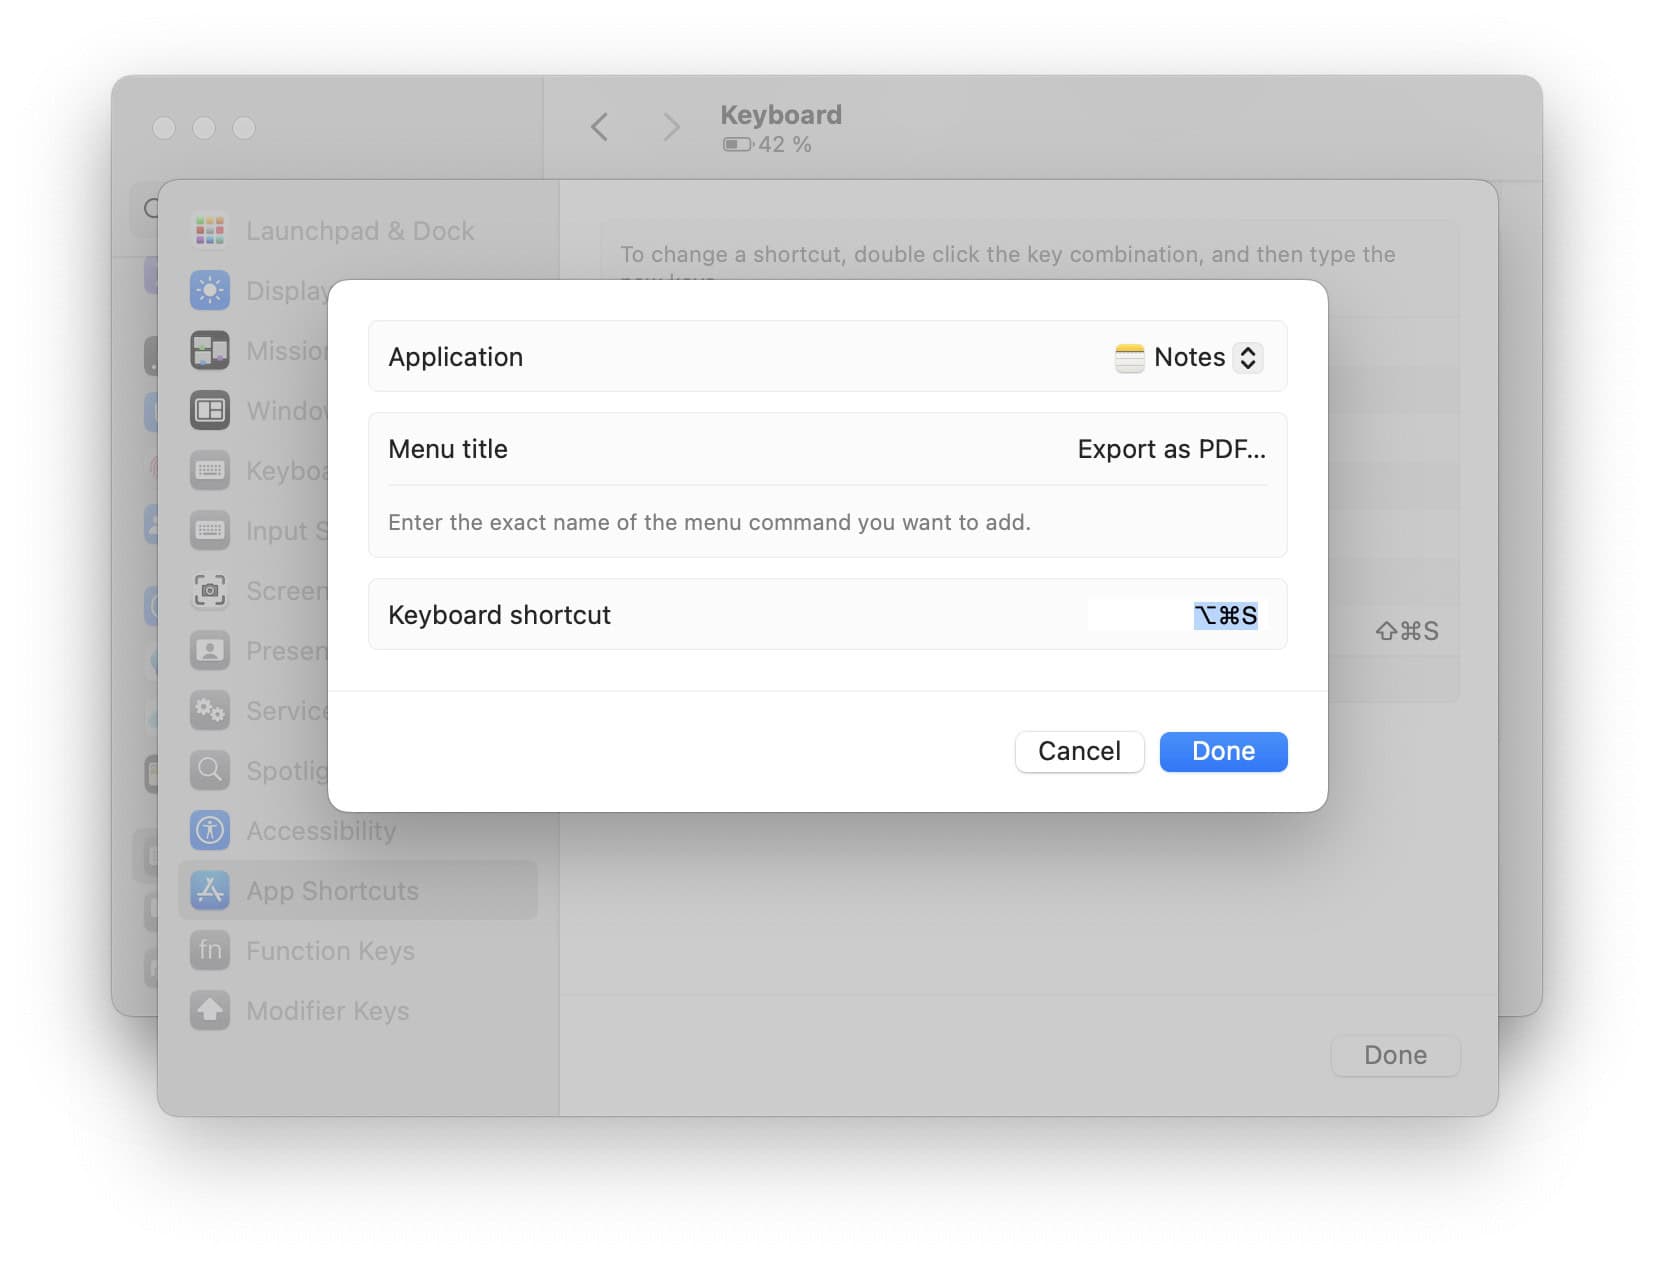Click the Services gear icon
This screenshot has height=1264, width=1654.
[210, 710]
